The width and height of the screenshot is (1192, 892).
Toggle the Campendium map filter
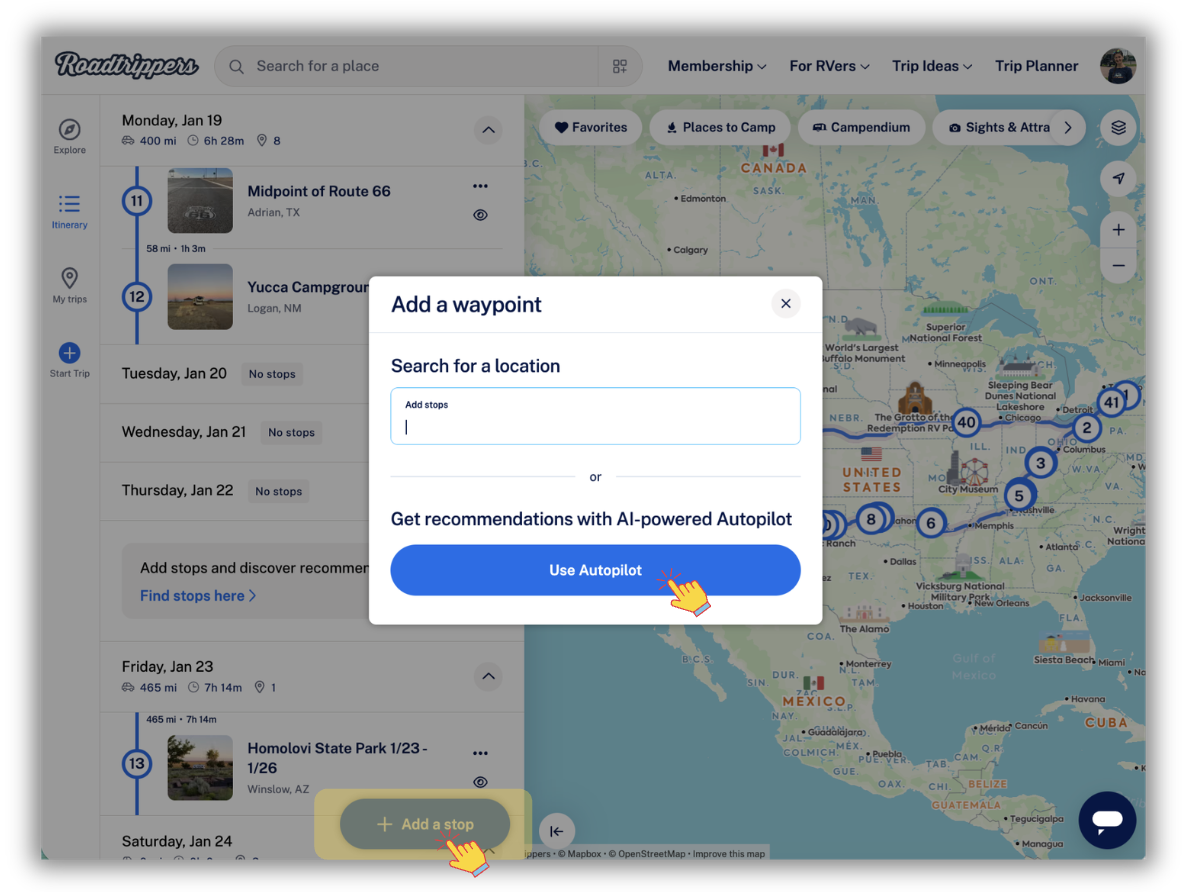861,128
